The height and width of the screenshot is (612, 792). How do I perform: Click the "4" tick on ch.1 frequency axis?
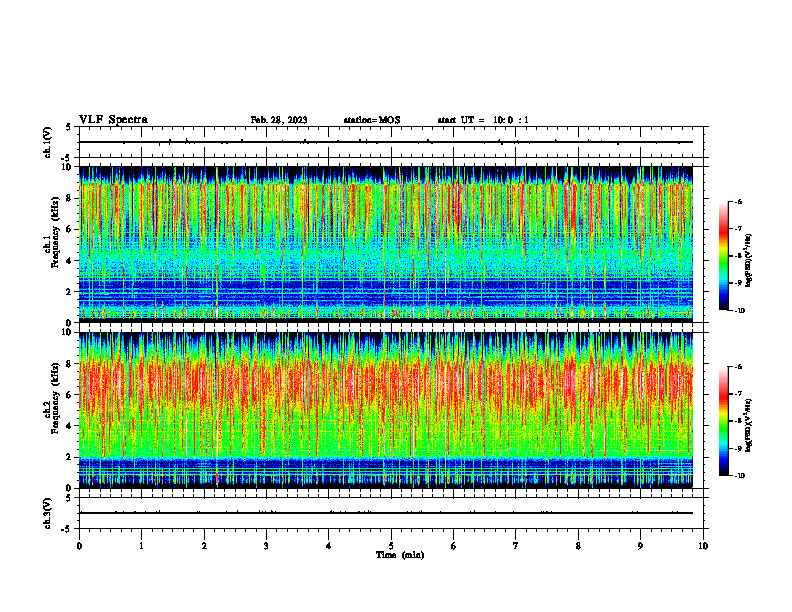point(69,261)
